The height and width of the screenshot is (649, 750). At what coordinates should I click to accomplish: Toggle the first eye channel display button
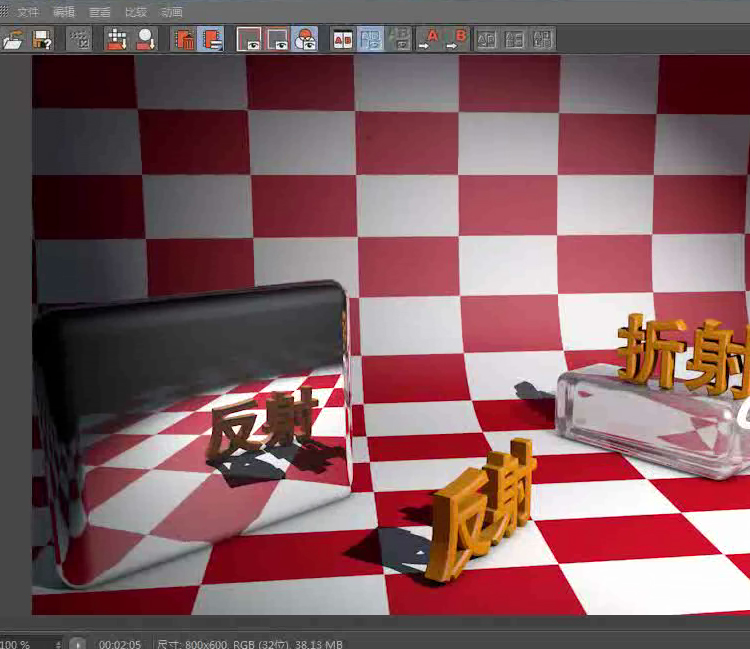pyautogui.click(x=249, y=39)
